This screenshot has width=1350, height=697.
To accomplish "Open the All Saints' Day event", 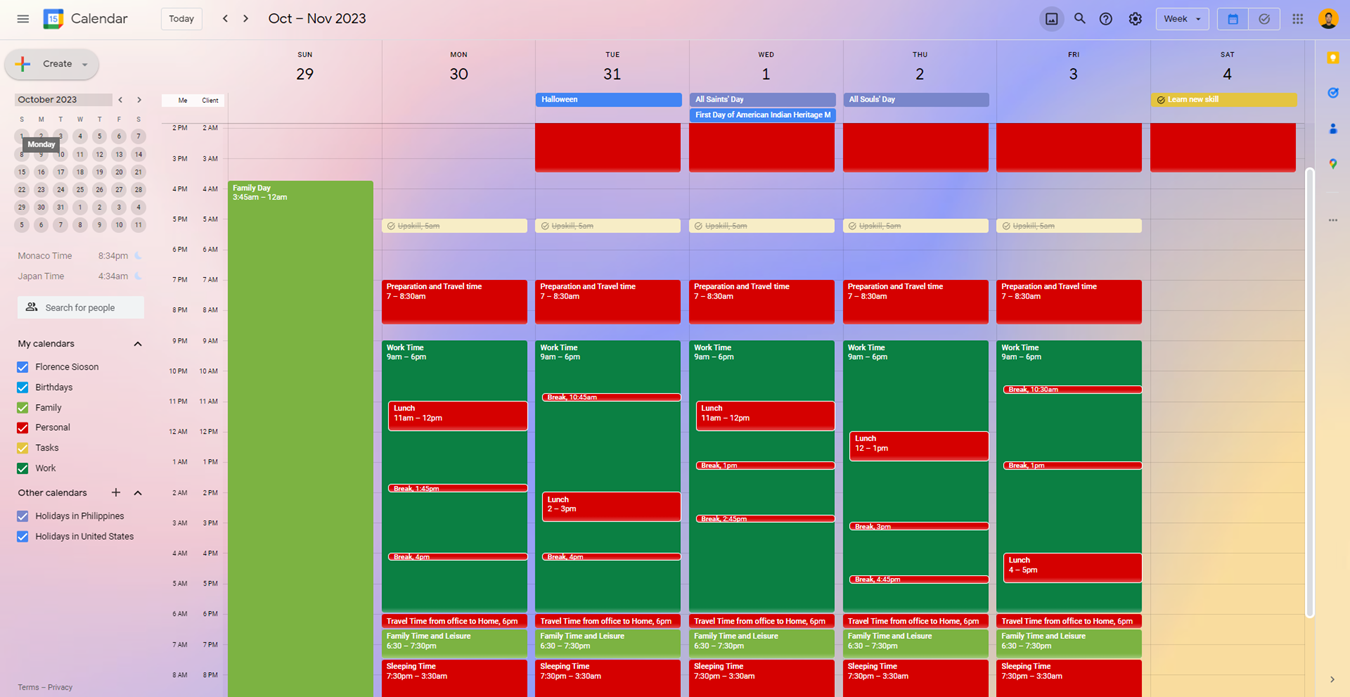I will coord(762,100).
